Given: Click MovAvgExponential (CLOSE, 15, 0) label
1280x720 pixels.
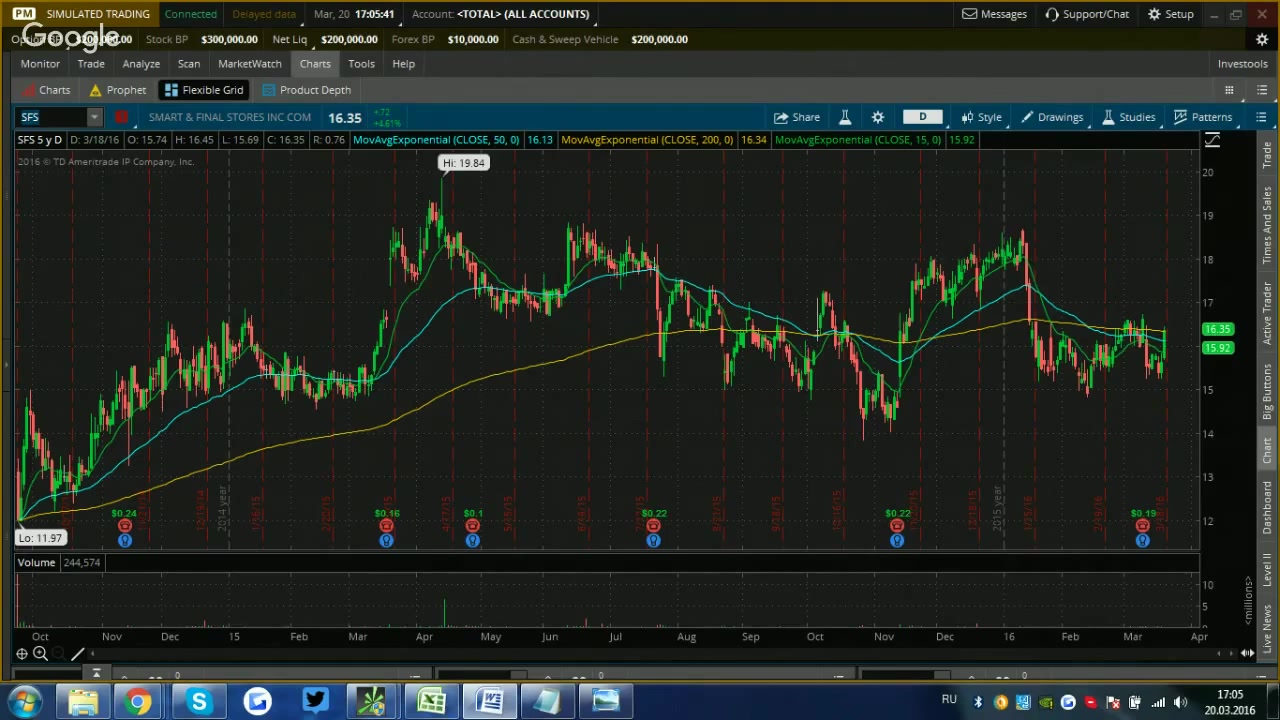Looking at the screenshot, I should [x=858, y=140].
